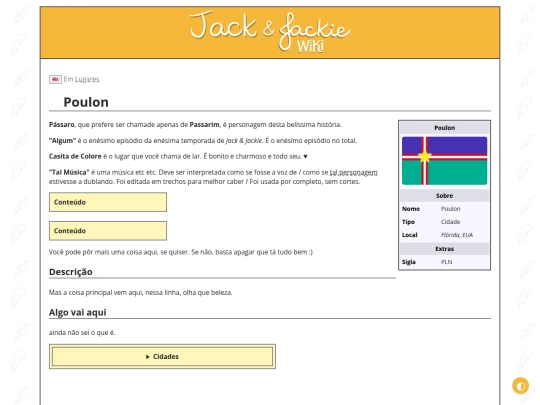
Task: Open the first Conteúdo box
Action: pos(108,202)
